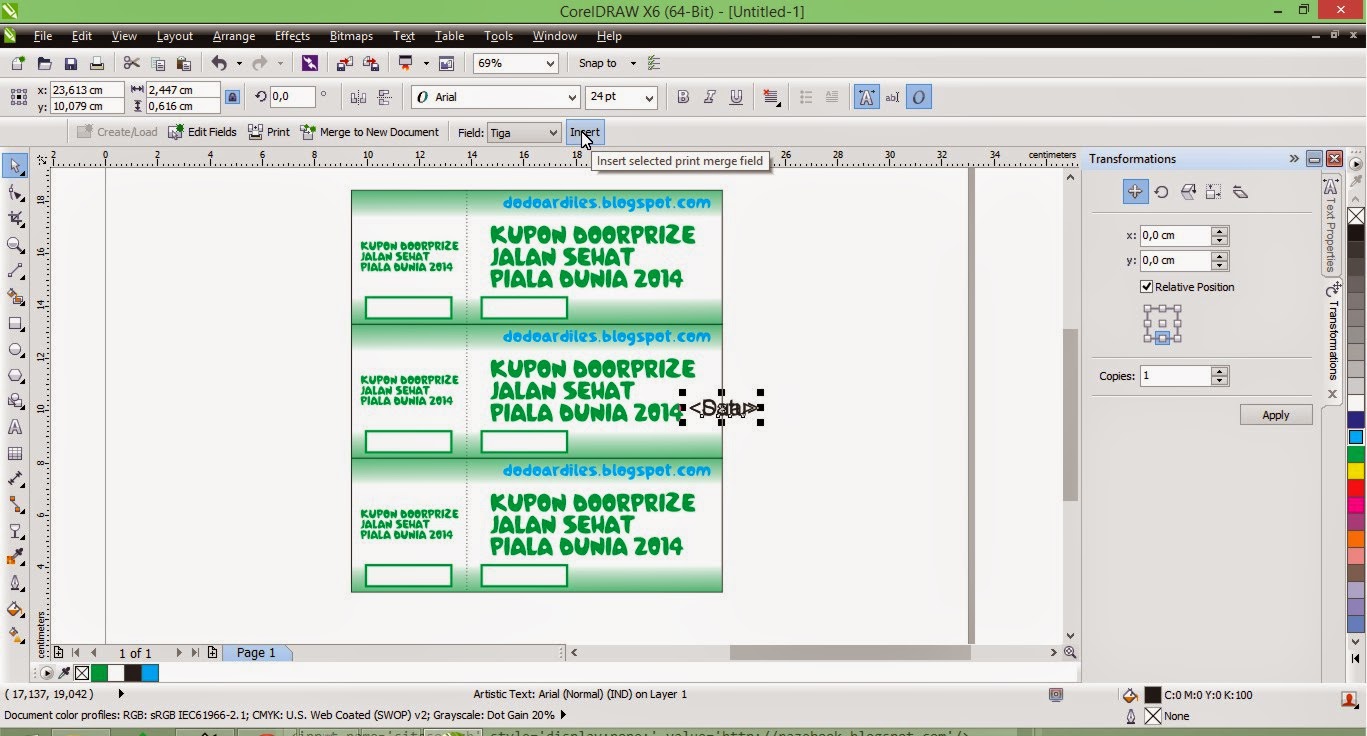
Task: Open the Bitmaps menu
Action: point(350,36)
